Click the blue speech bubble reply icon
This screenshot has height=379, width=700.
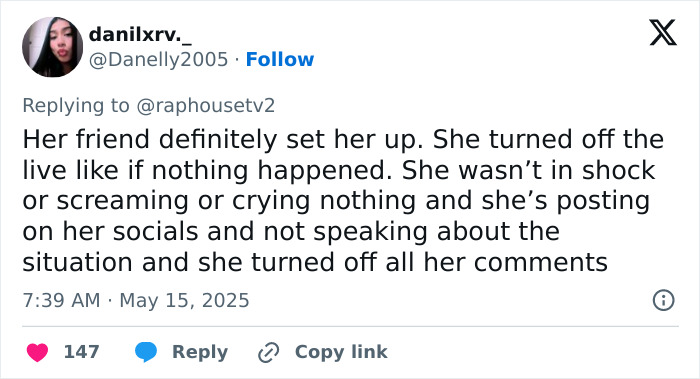tap(146, 352)
